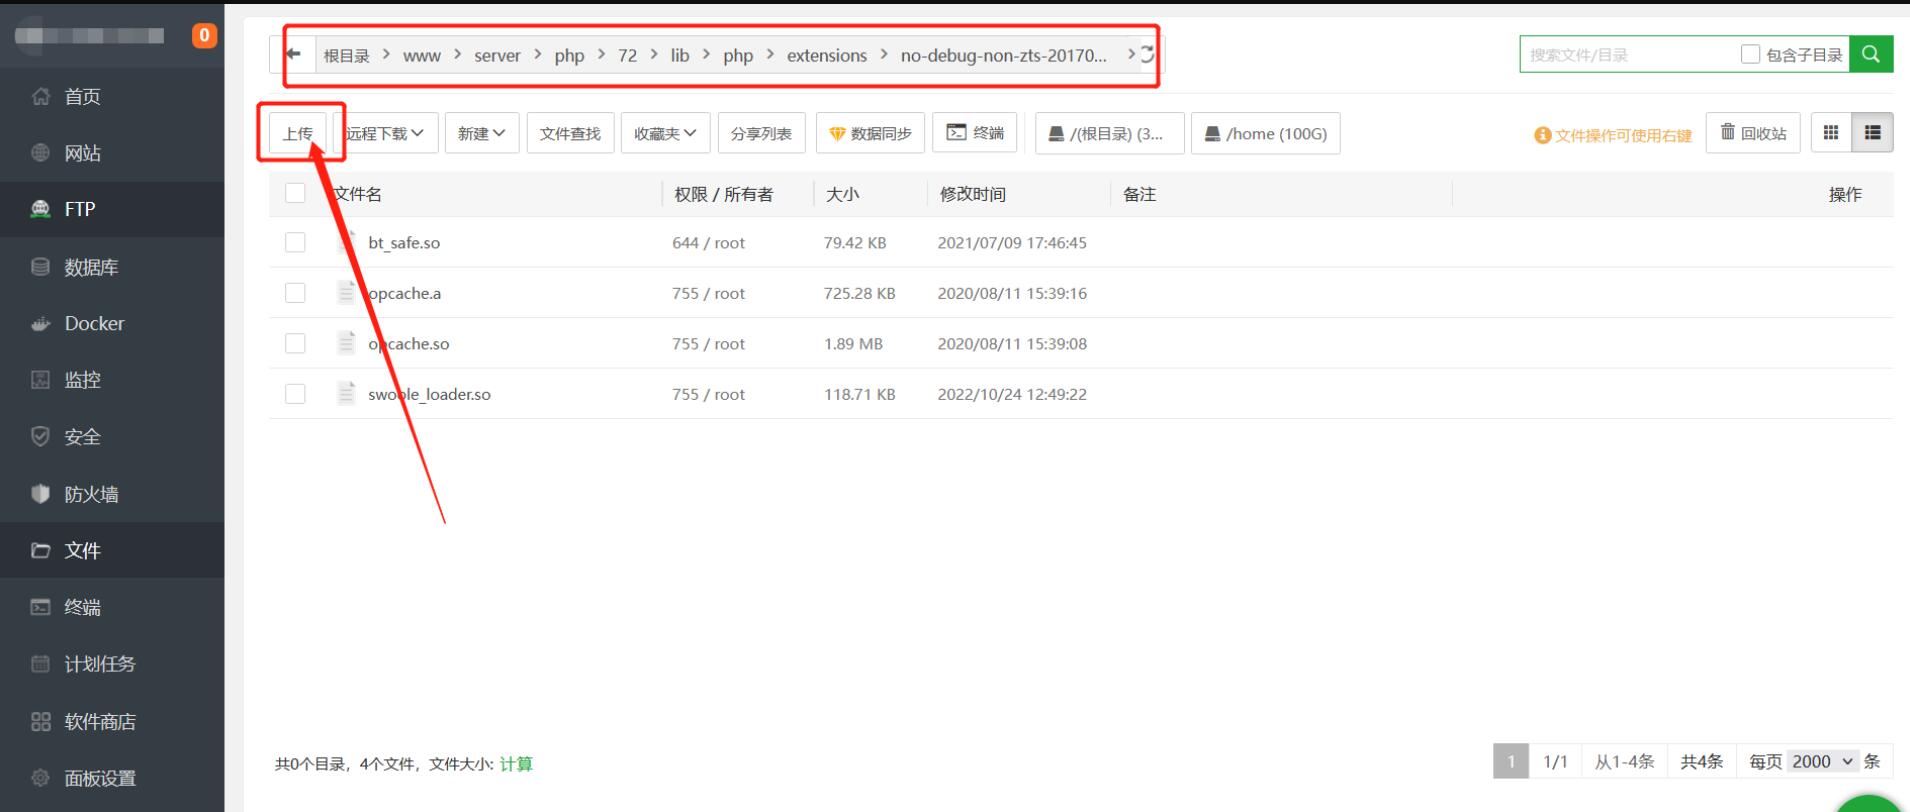Open the per-page 2000 count dropdown
The width and height of the screenshot is (1910, 812).
[x=1822, y=761]
